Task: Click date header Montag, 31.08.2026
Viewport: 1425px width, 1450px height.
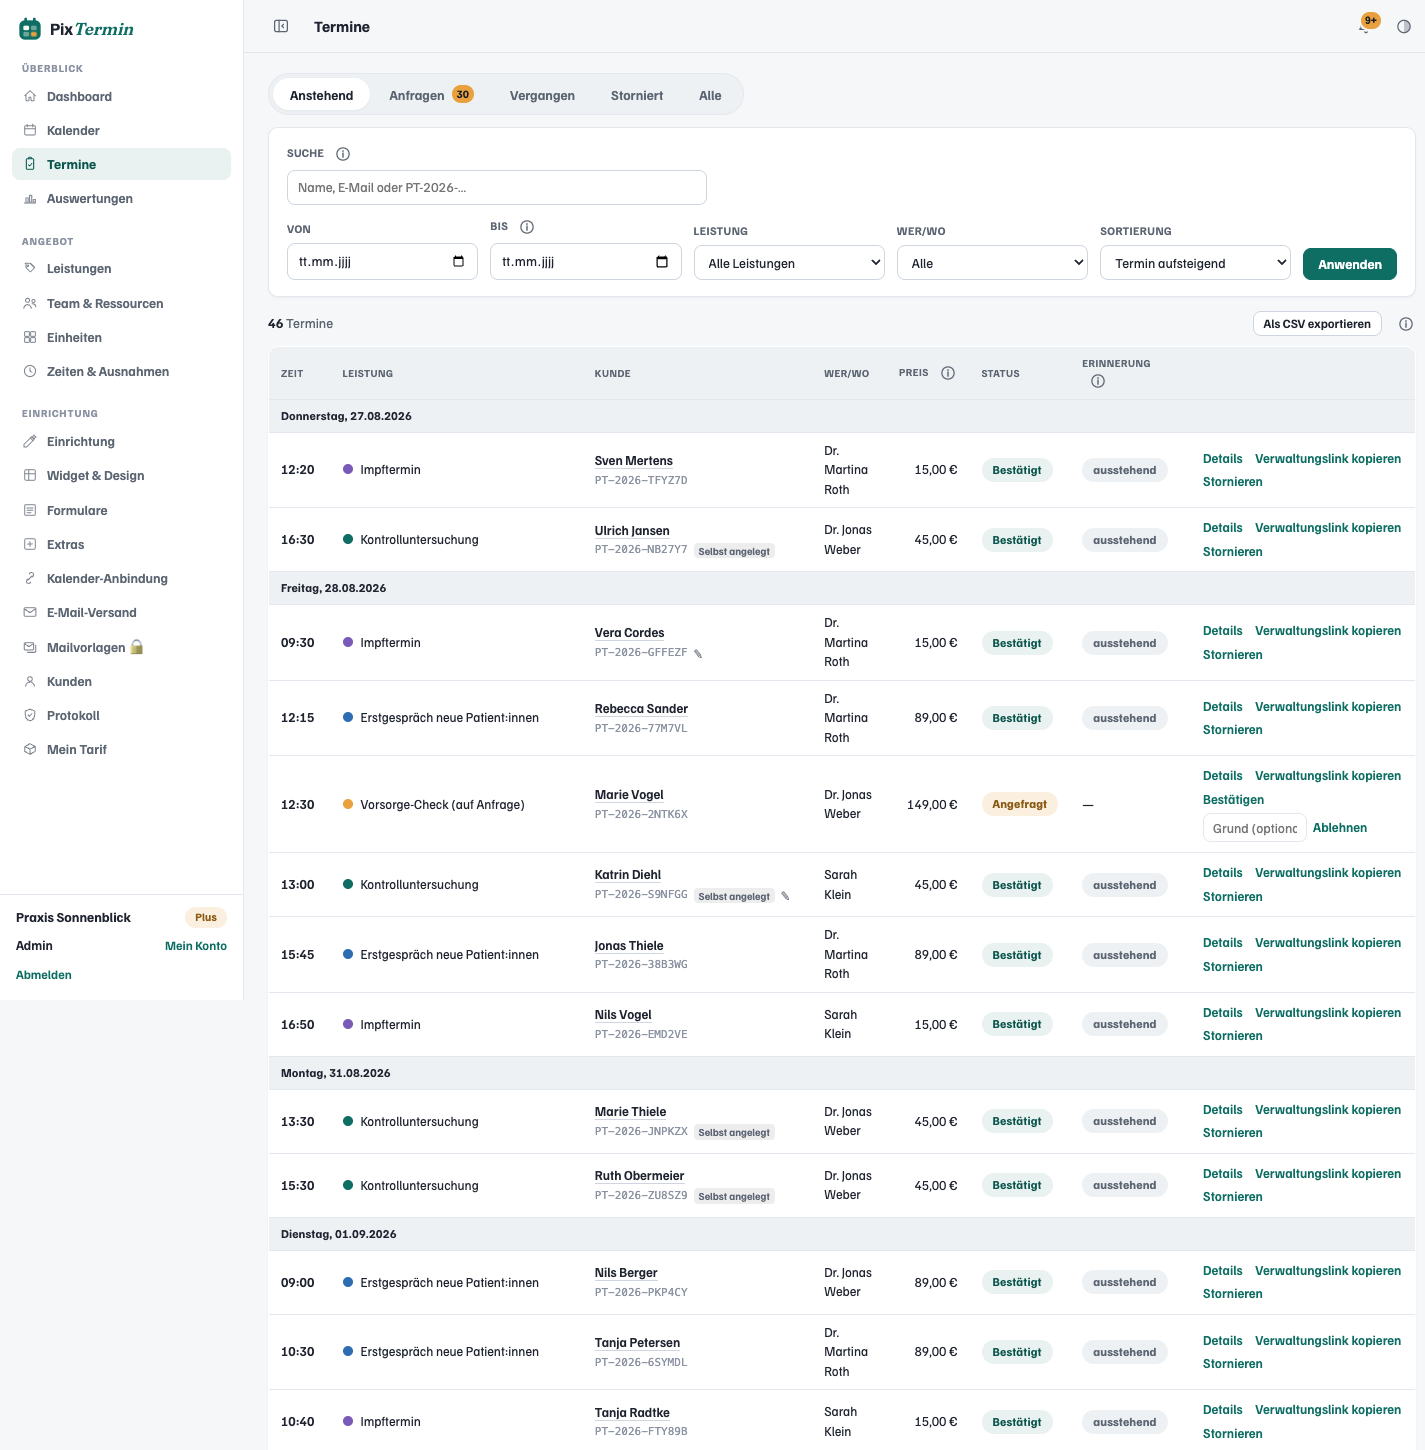Action: [x=336, y=1073]
